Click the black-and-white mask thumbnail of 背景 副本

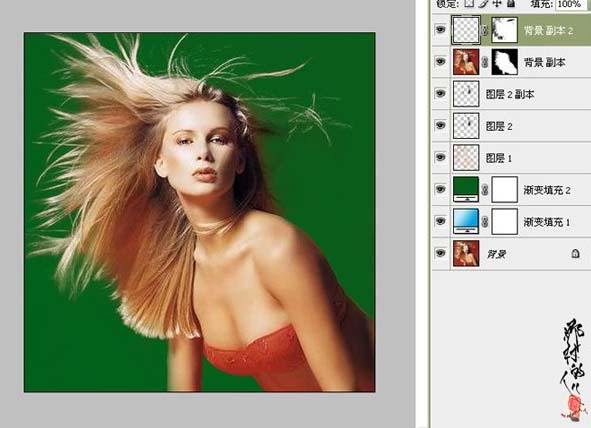pos(505,62)
